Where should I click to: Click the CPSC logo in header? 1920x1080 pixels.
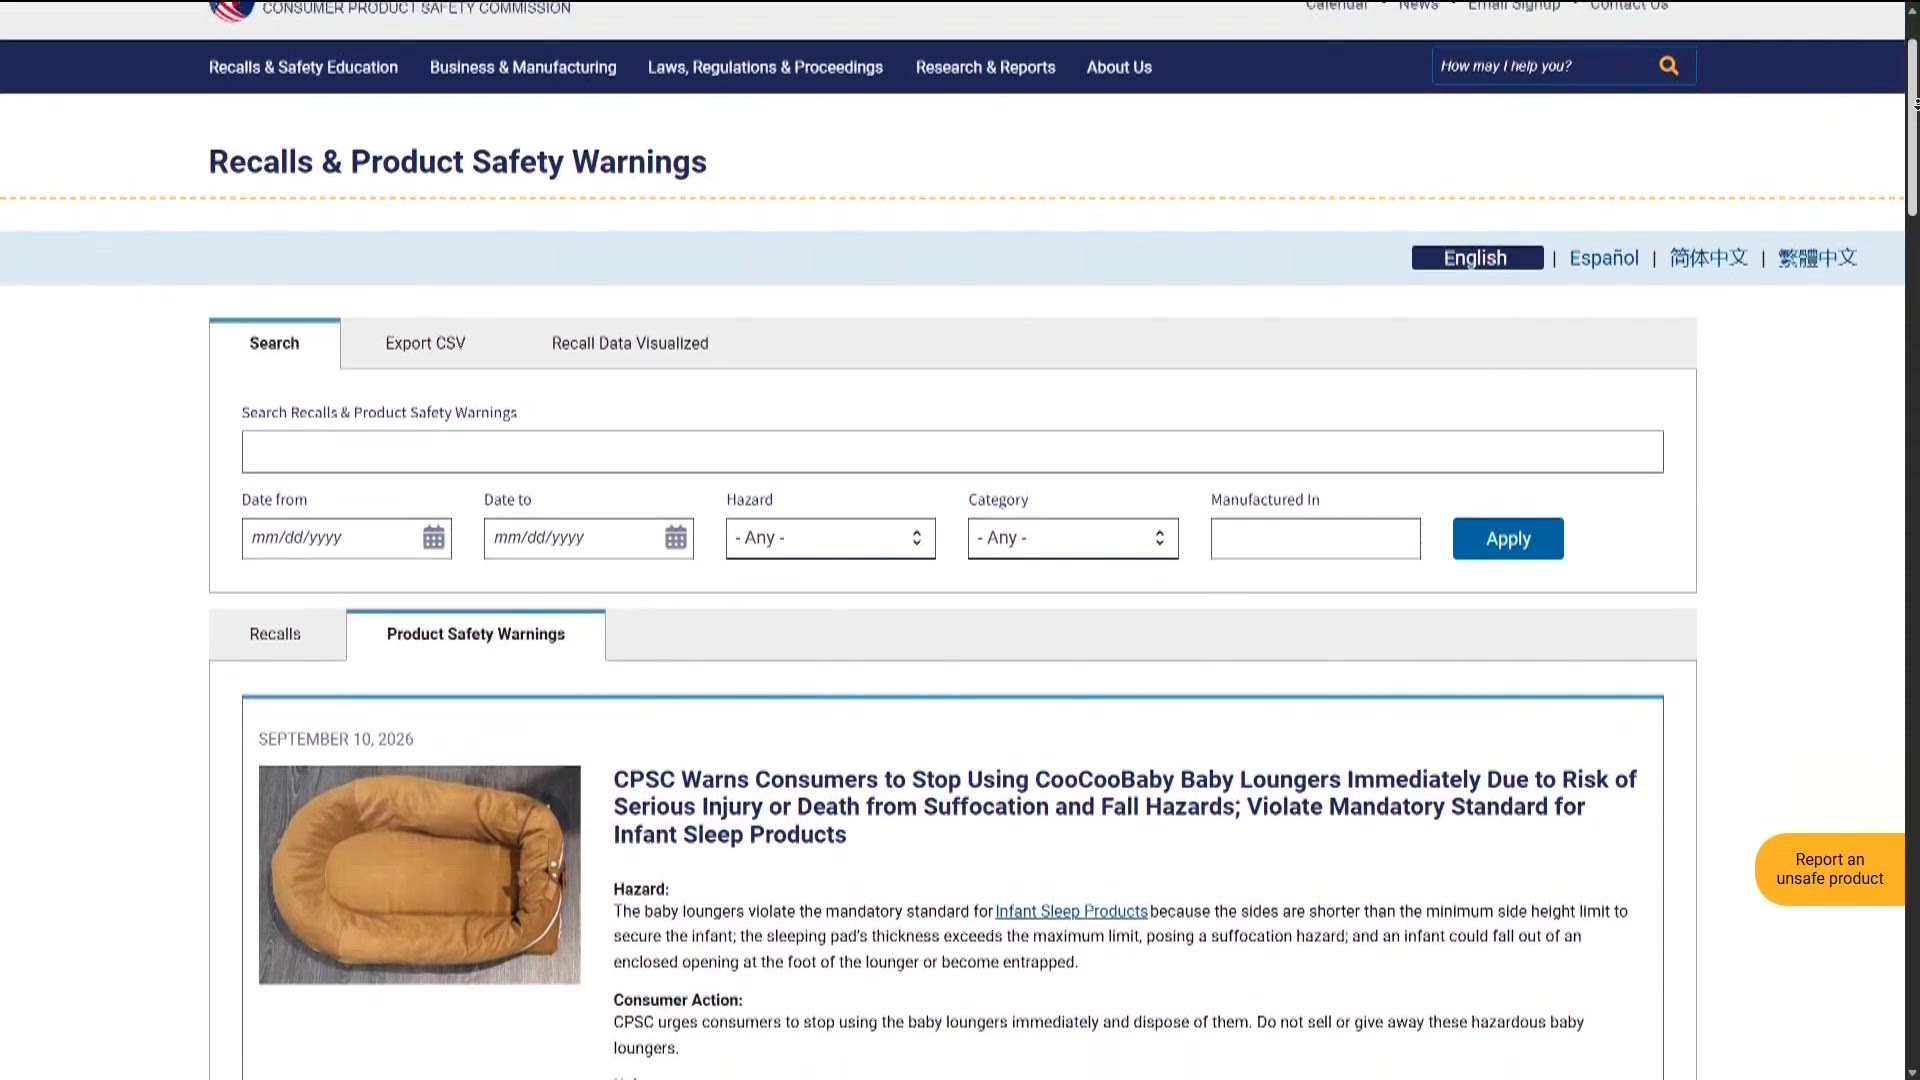click(231, 10)
